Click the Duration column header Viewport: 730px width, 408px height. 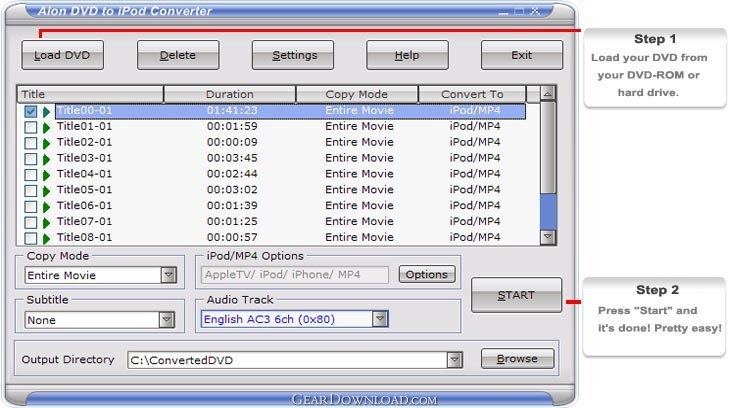tap(230, 94)
